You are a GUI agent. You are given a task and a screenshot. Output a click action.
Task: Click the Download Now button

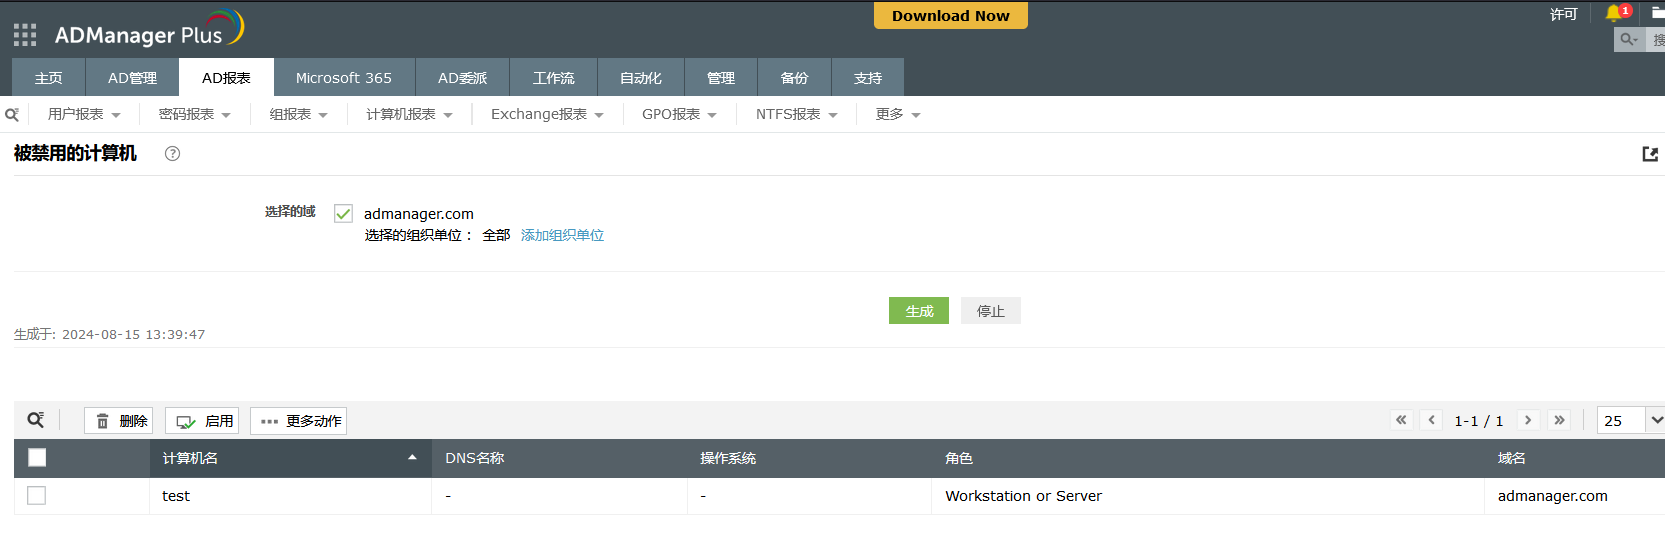click(951, 15)
